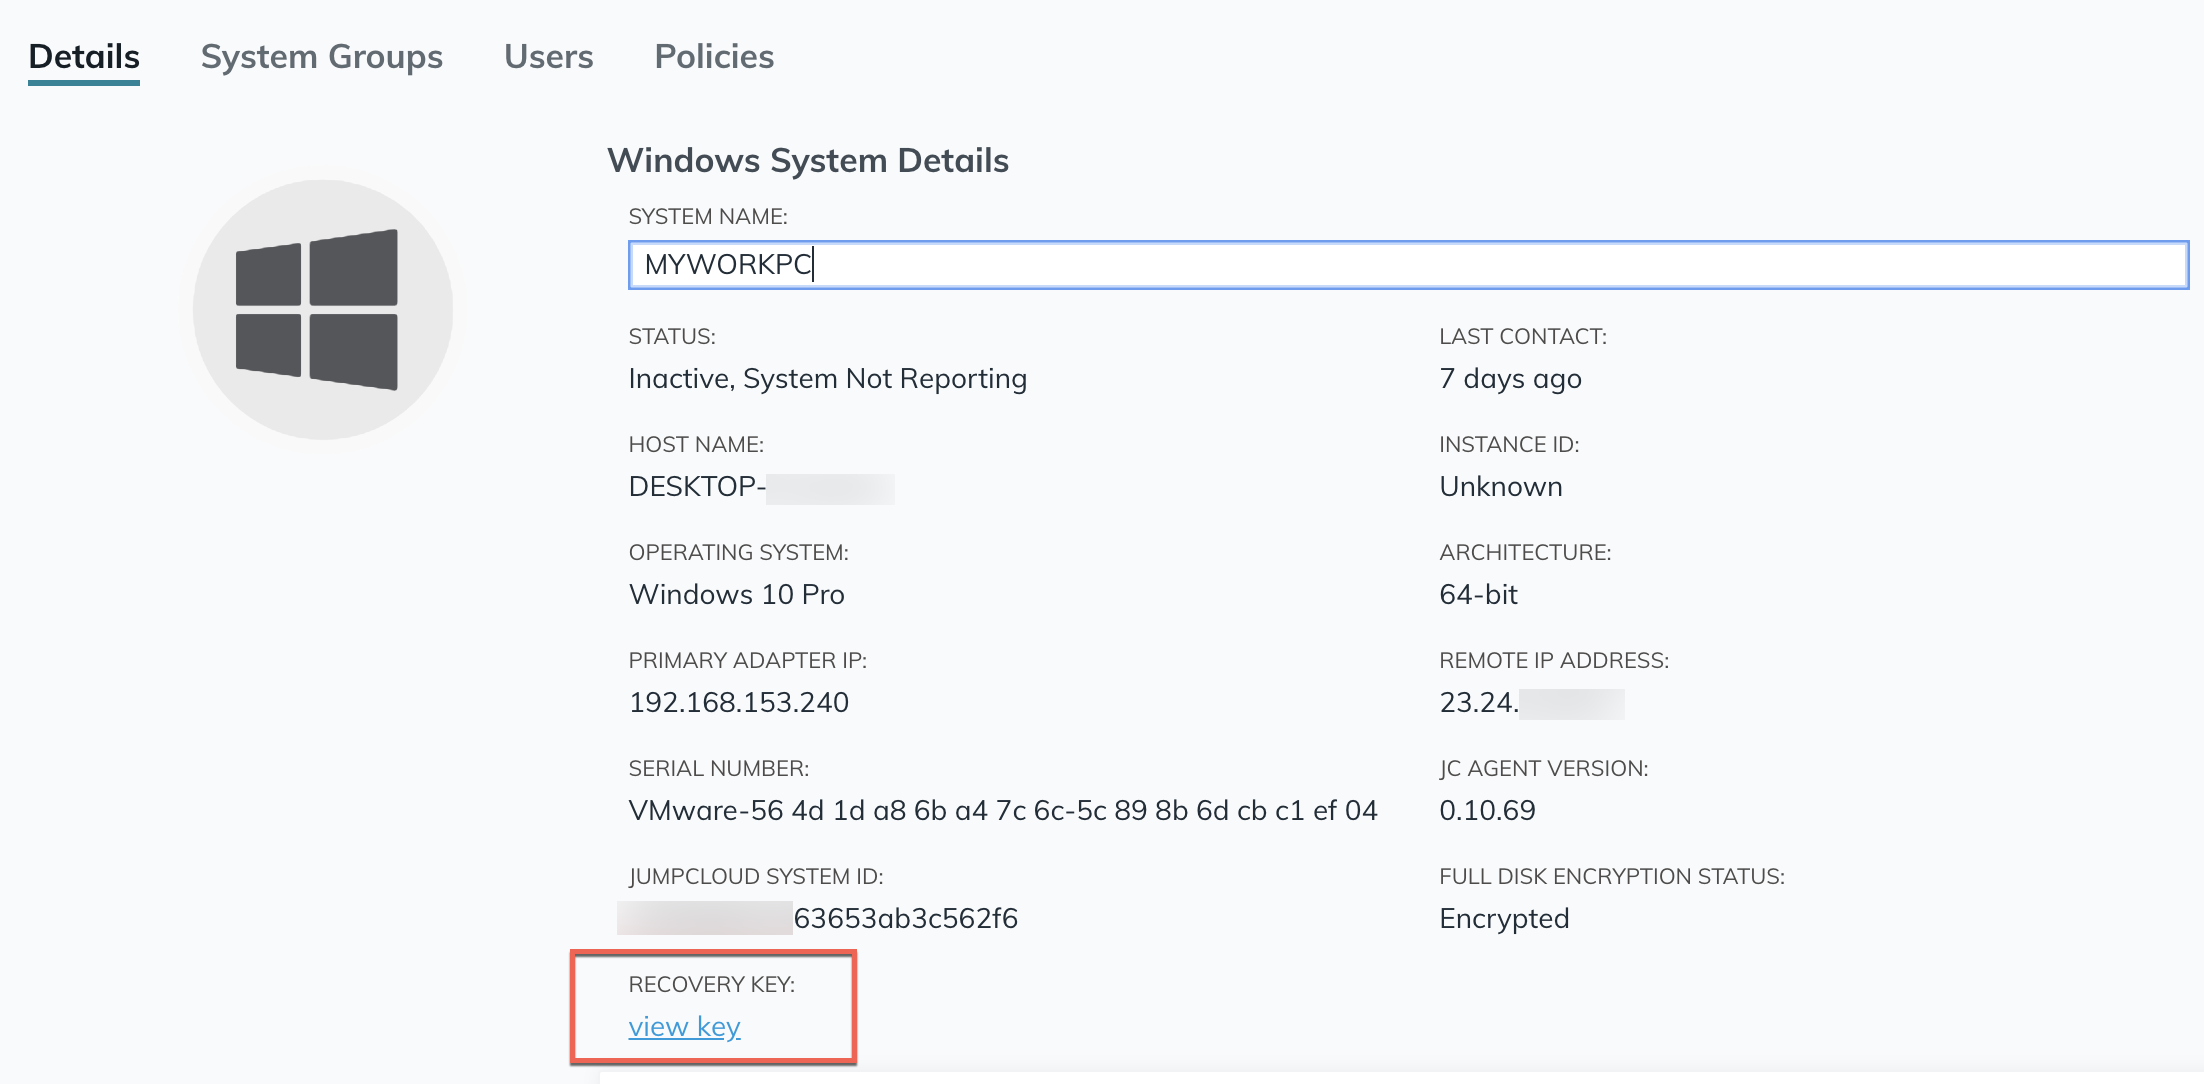Viewport: 2204px width, 1084px height.
Task: Click the view key recovery link
Action: coord(684,1027)
